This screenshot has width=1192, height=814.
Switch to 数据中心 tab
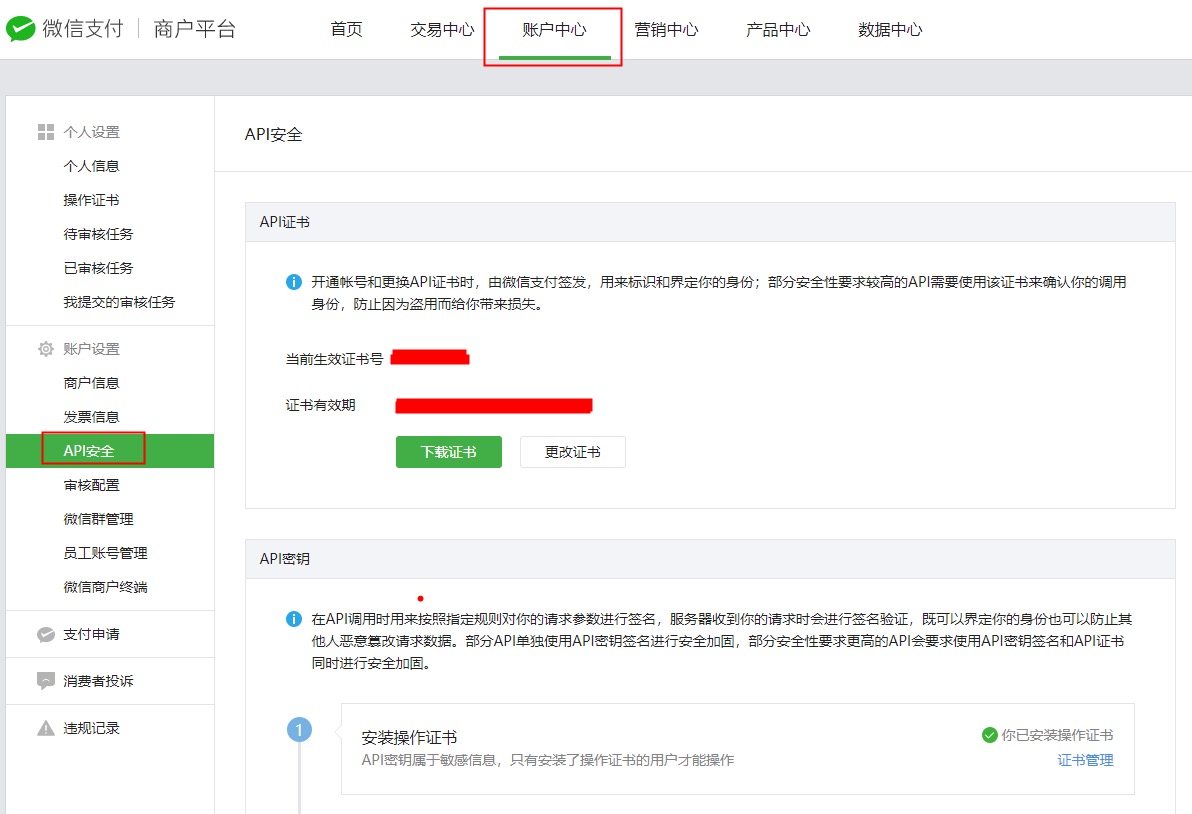[890, 30]
